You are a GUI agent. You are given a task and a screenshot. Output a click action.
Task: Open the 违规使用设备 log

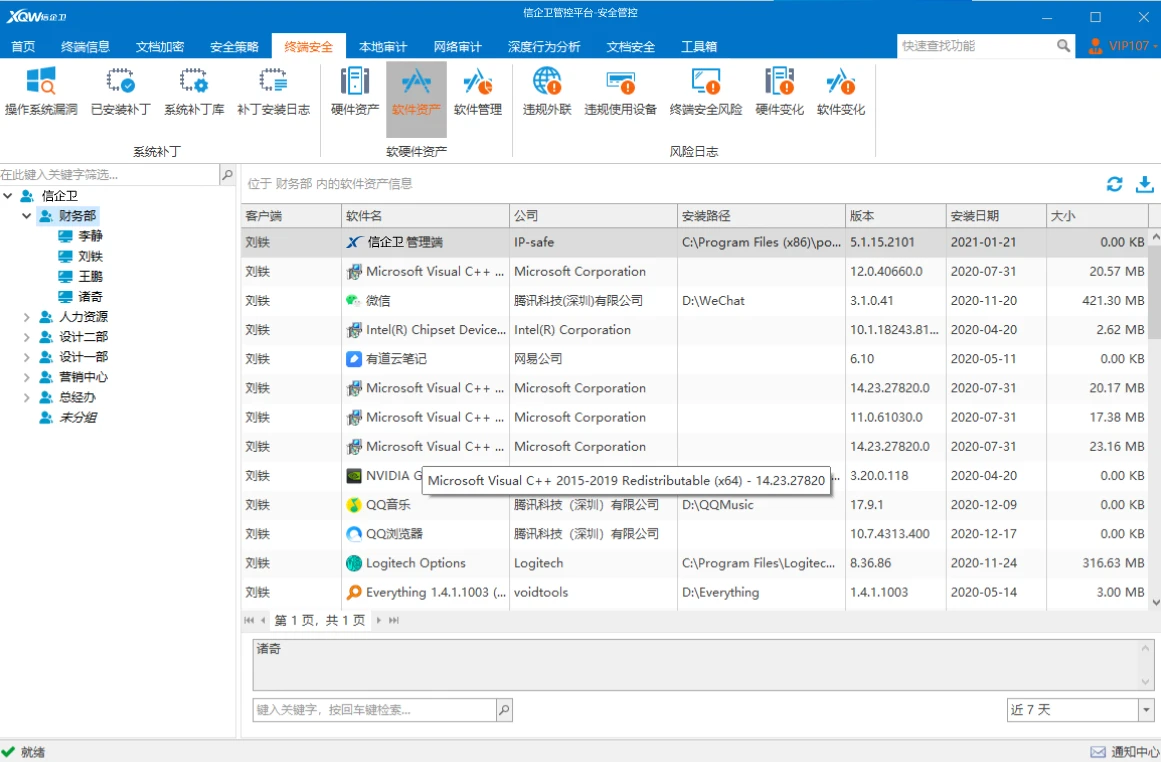[x=620, y=92]
